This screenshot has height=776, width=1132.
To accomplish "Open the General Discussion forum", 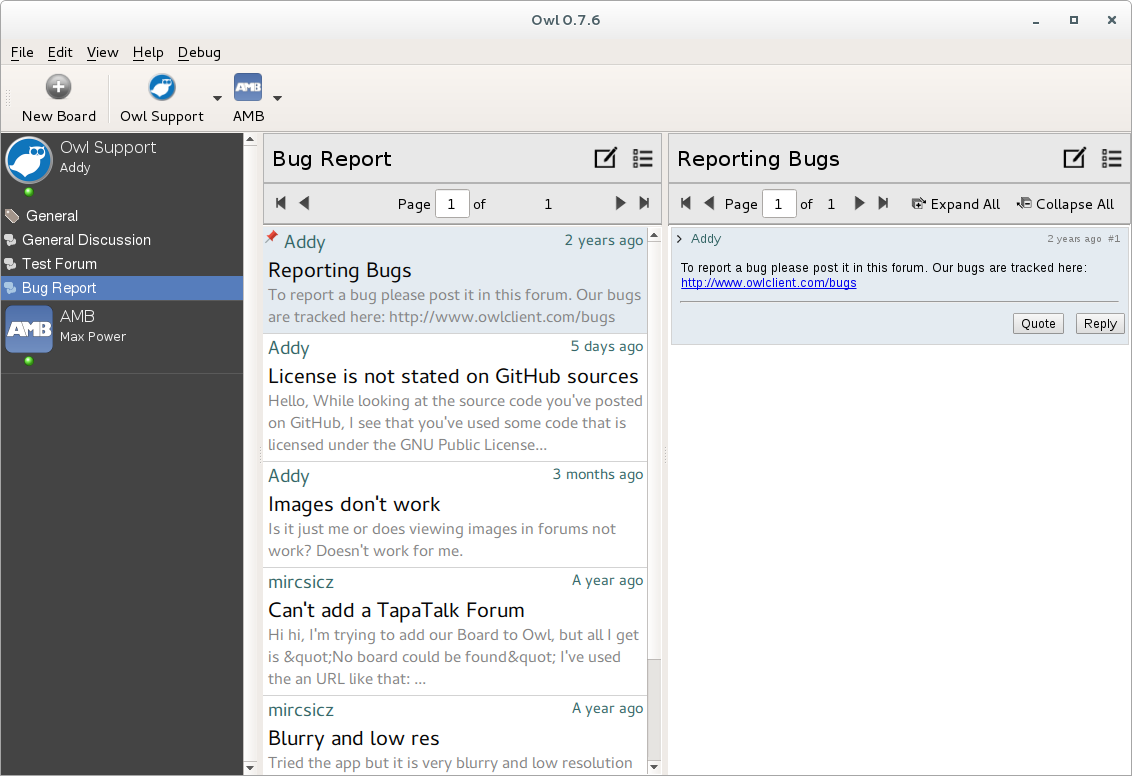I will click(122, 240).
